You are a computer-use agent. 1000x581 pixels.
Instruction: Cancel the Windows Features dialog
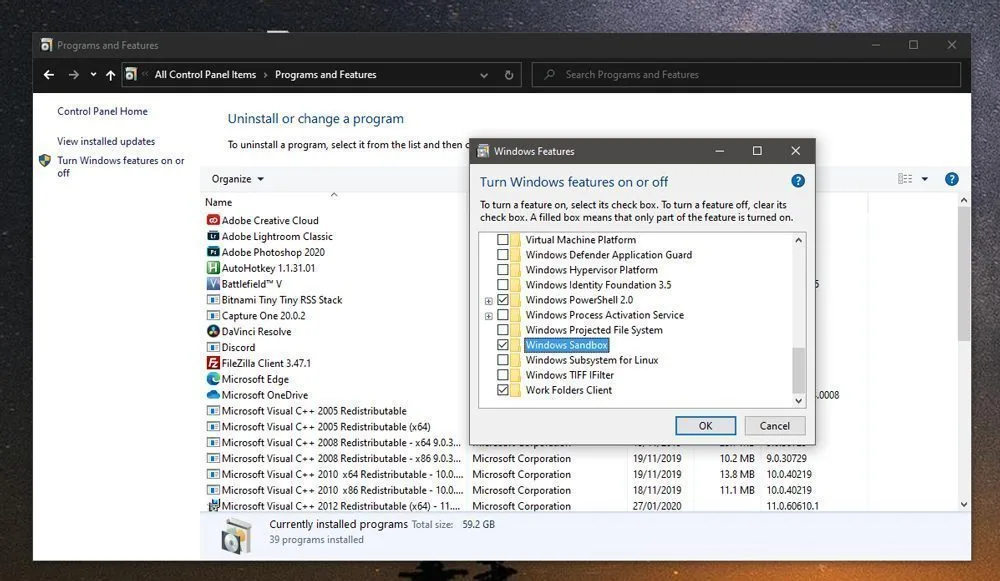click(775, 425)
